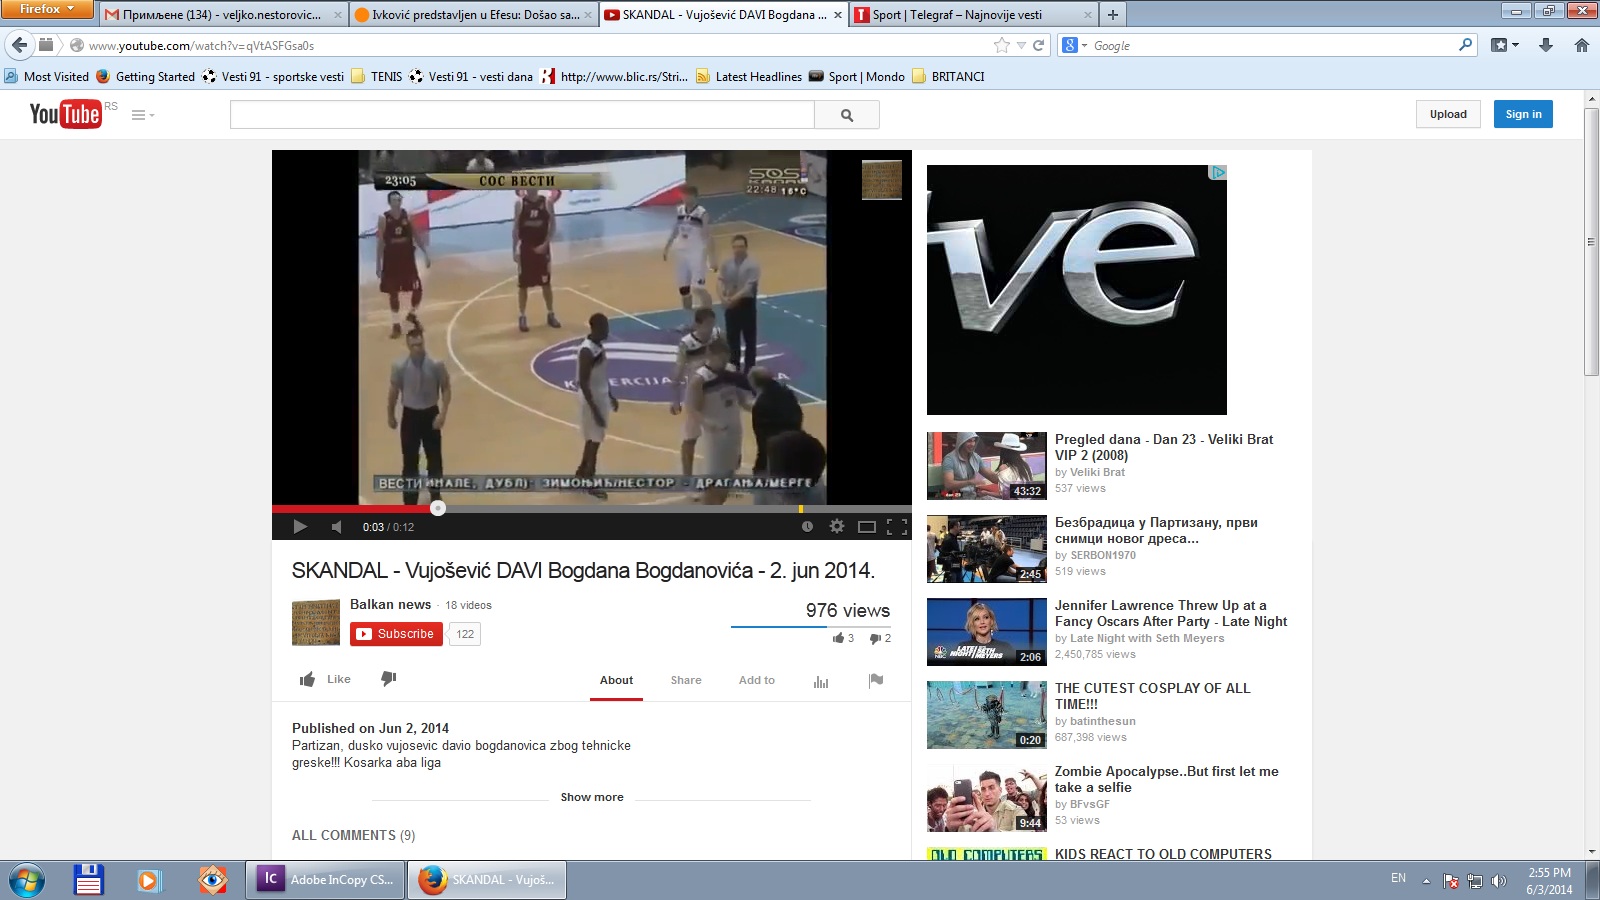Click the Sign in button
The width and height of the screenshot is (1600, 900).
[1523, 114]
